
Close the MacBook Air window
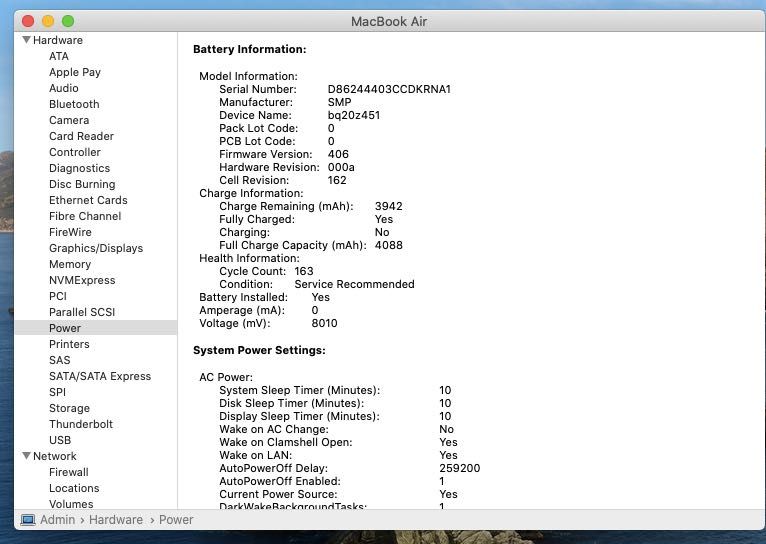click(28, 21)
